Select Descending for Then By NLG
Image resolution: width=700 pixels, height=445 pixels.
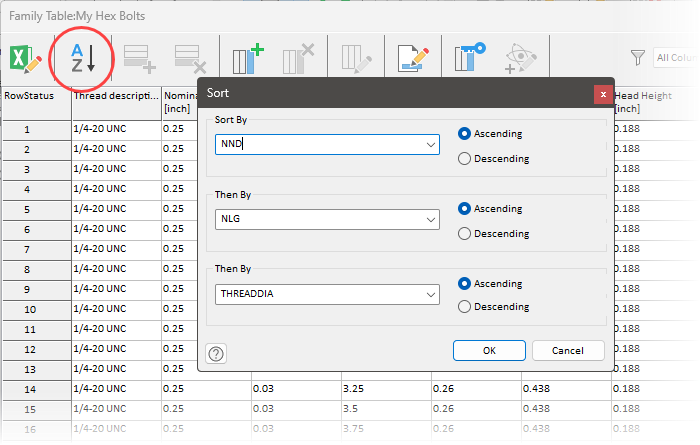pos(464,233)
